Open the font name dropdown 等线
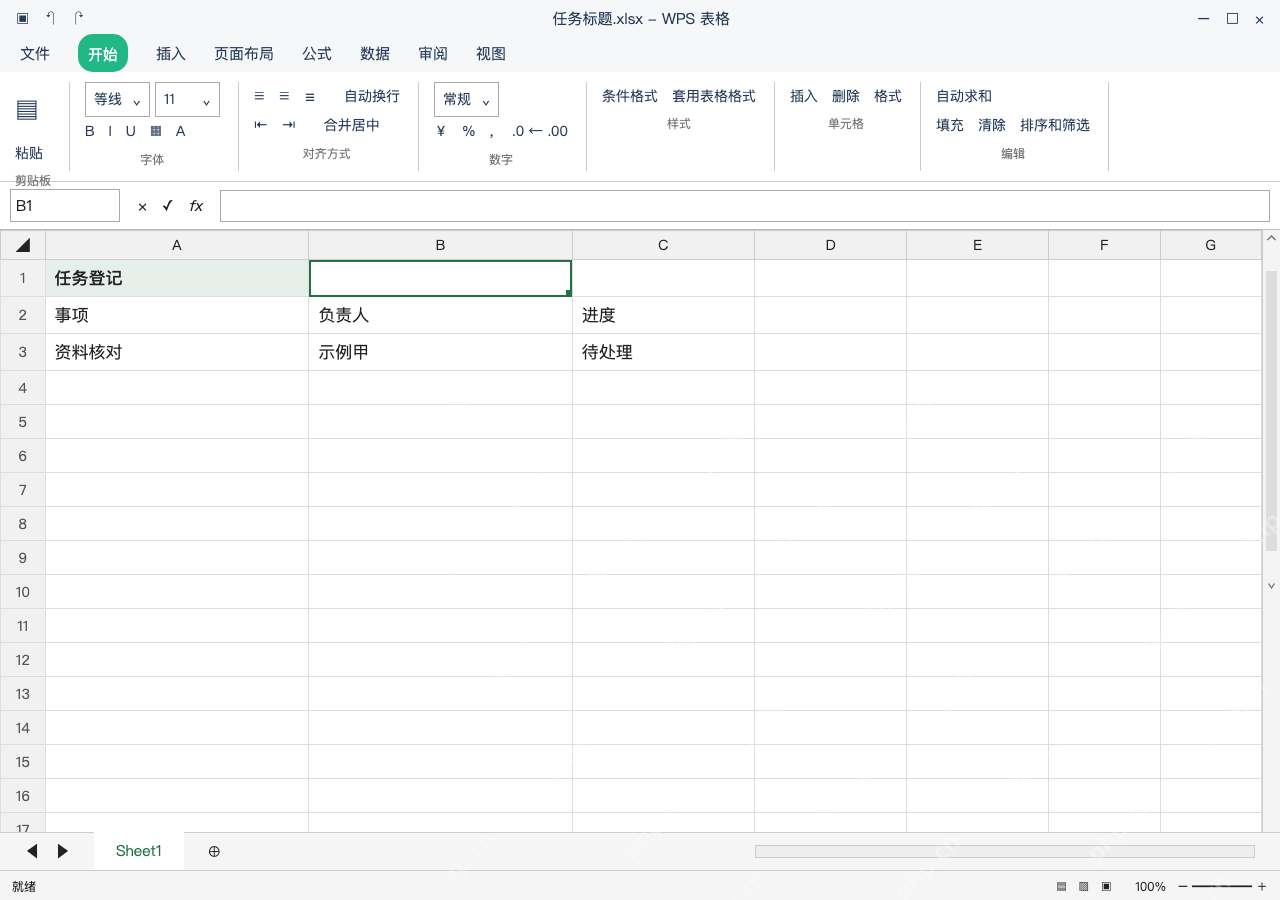The image size is (1280, 900). point(117,99)
